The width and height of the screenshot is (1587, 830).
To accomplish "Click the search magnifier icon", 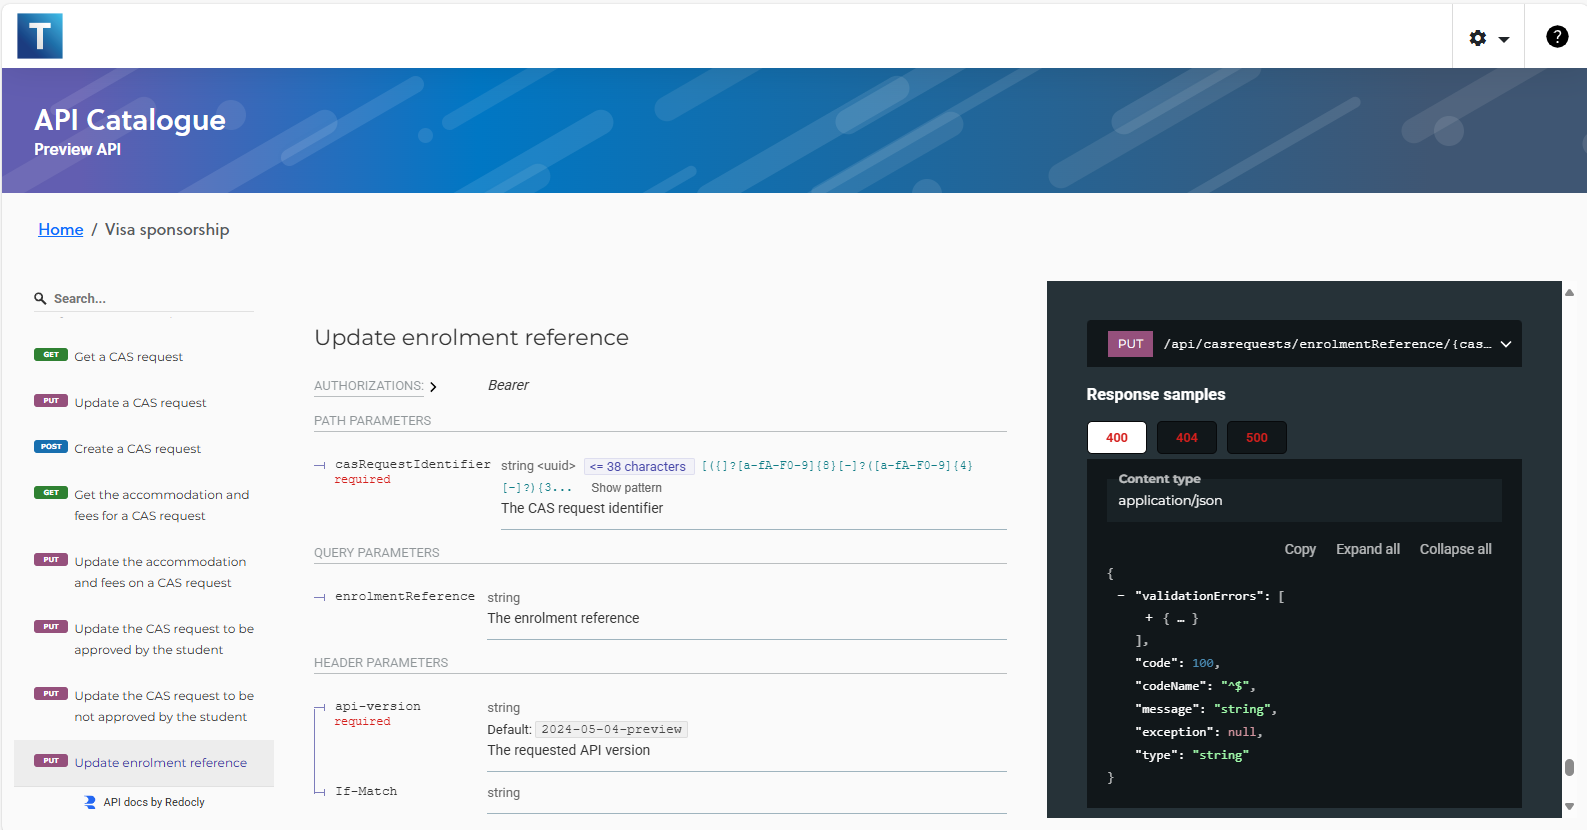I will coord(41,298).
